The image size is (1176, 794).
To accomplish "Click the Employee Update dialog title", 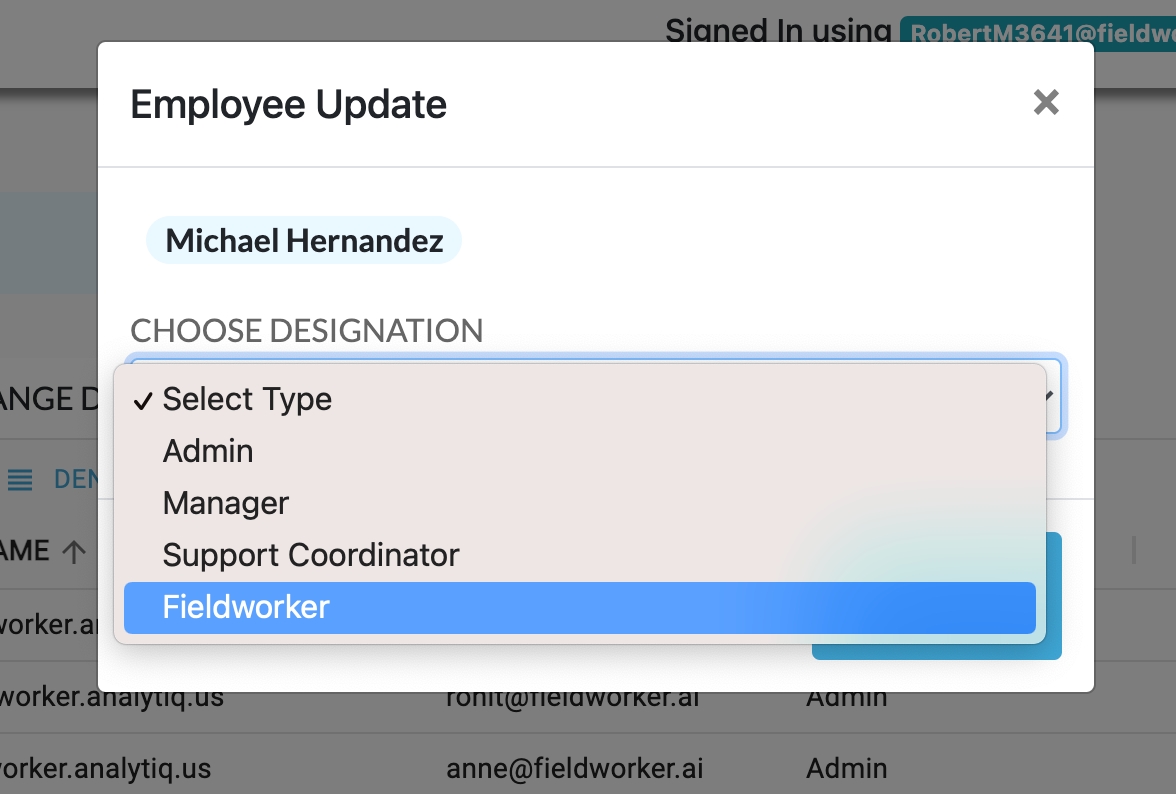I will click(289, 104).
